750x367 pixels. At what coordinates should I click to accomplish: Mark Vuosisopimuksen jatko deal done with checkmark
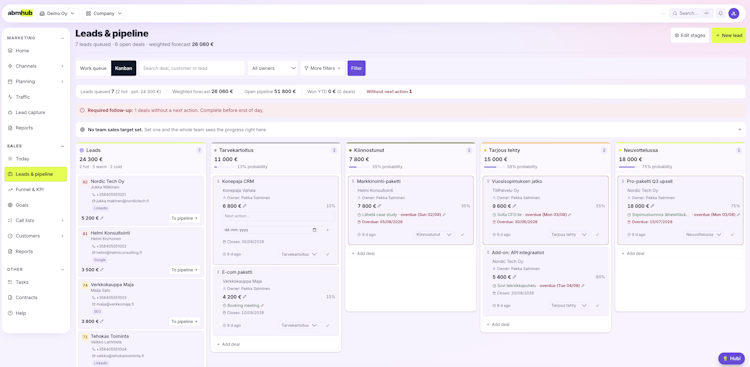(597, 235)
